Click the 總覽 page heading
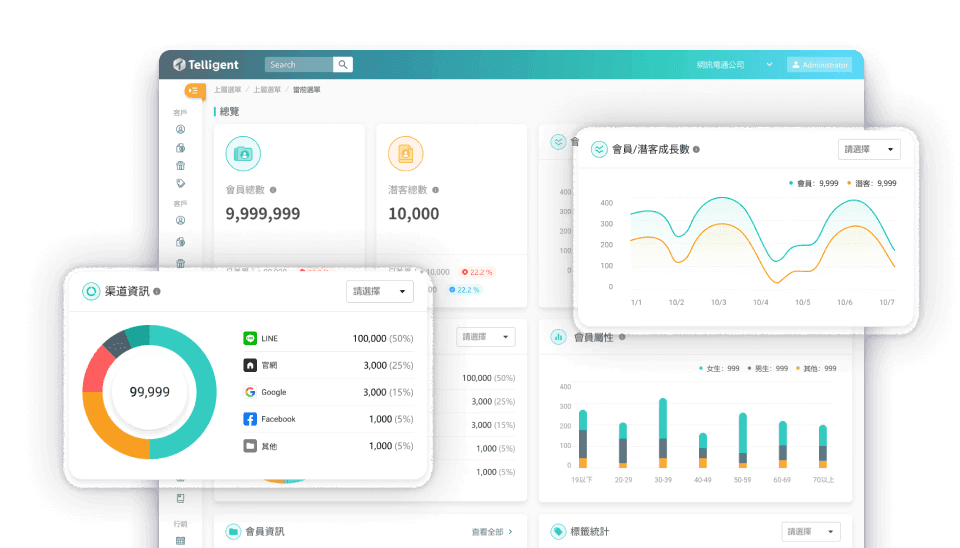Image resolution: width=960 pixels, height=548 pixels. 230,111
